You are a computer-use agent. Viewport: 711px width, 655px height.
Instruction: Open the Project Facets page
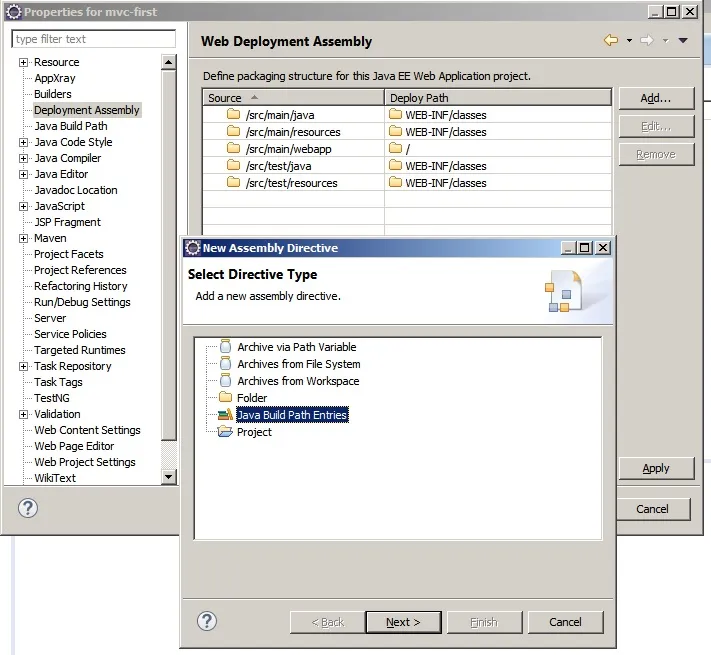pyautogui.click(x=69, y=254)
